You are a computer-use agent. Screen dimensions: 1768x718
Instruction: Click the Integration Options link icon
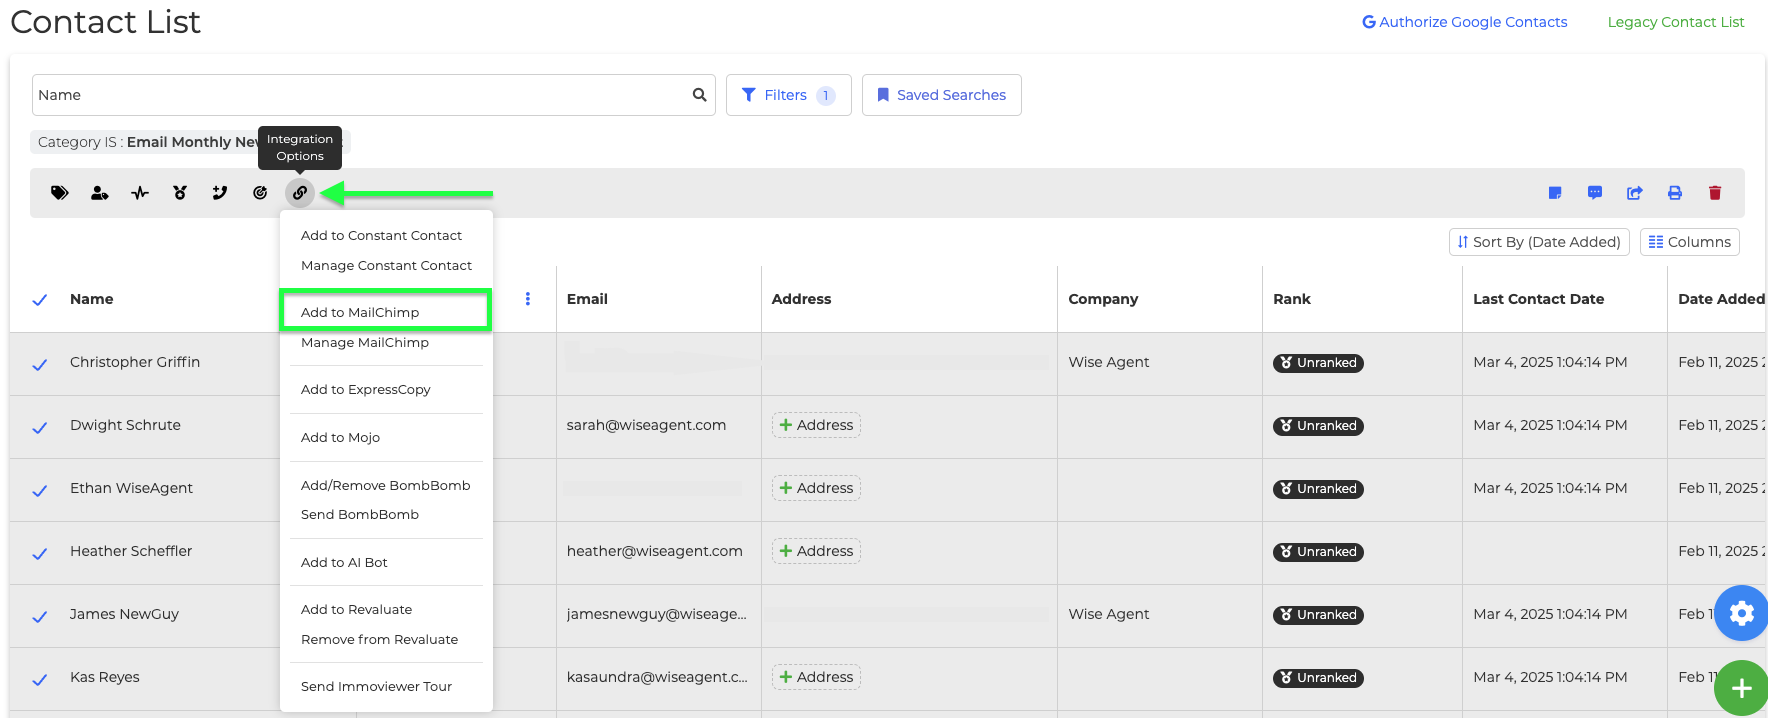[300, 193]
